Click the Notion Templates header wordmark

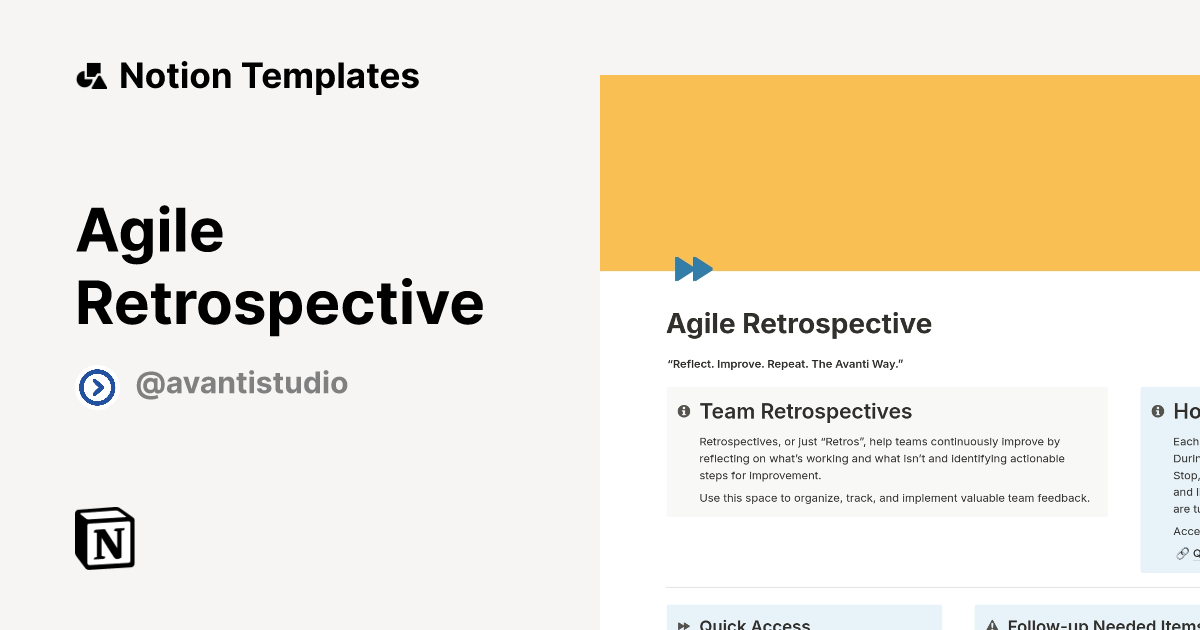(x=270, y=75)
